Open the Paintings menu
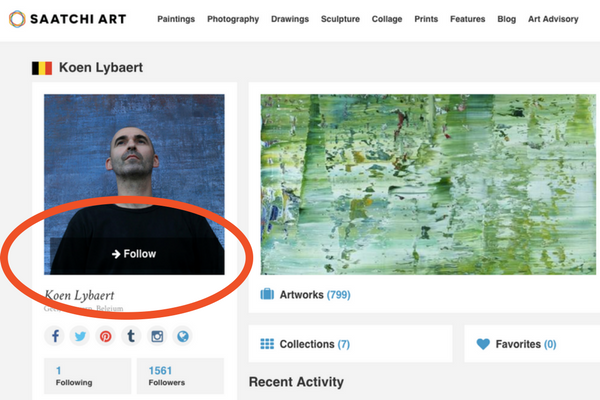Screen dimensions: 600x400 tap(176, 19)
